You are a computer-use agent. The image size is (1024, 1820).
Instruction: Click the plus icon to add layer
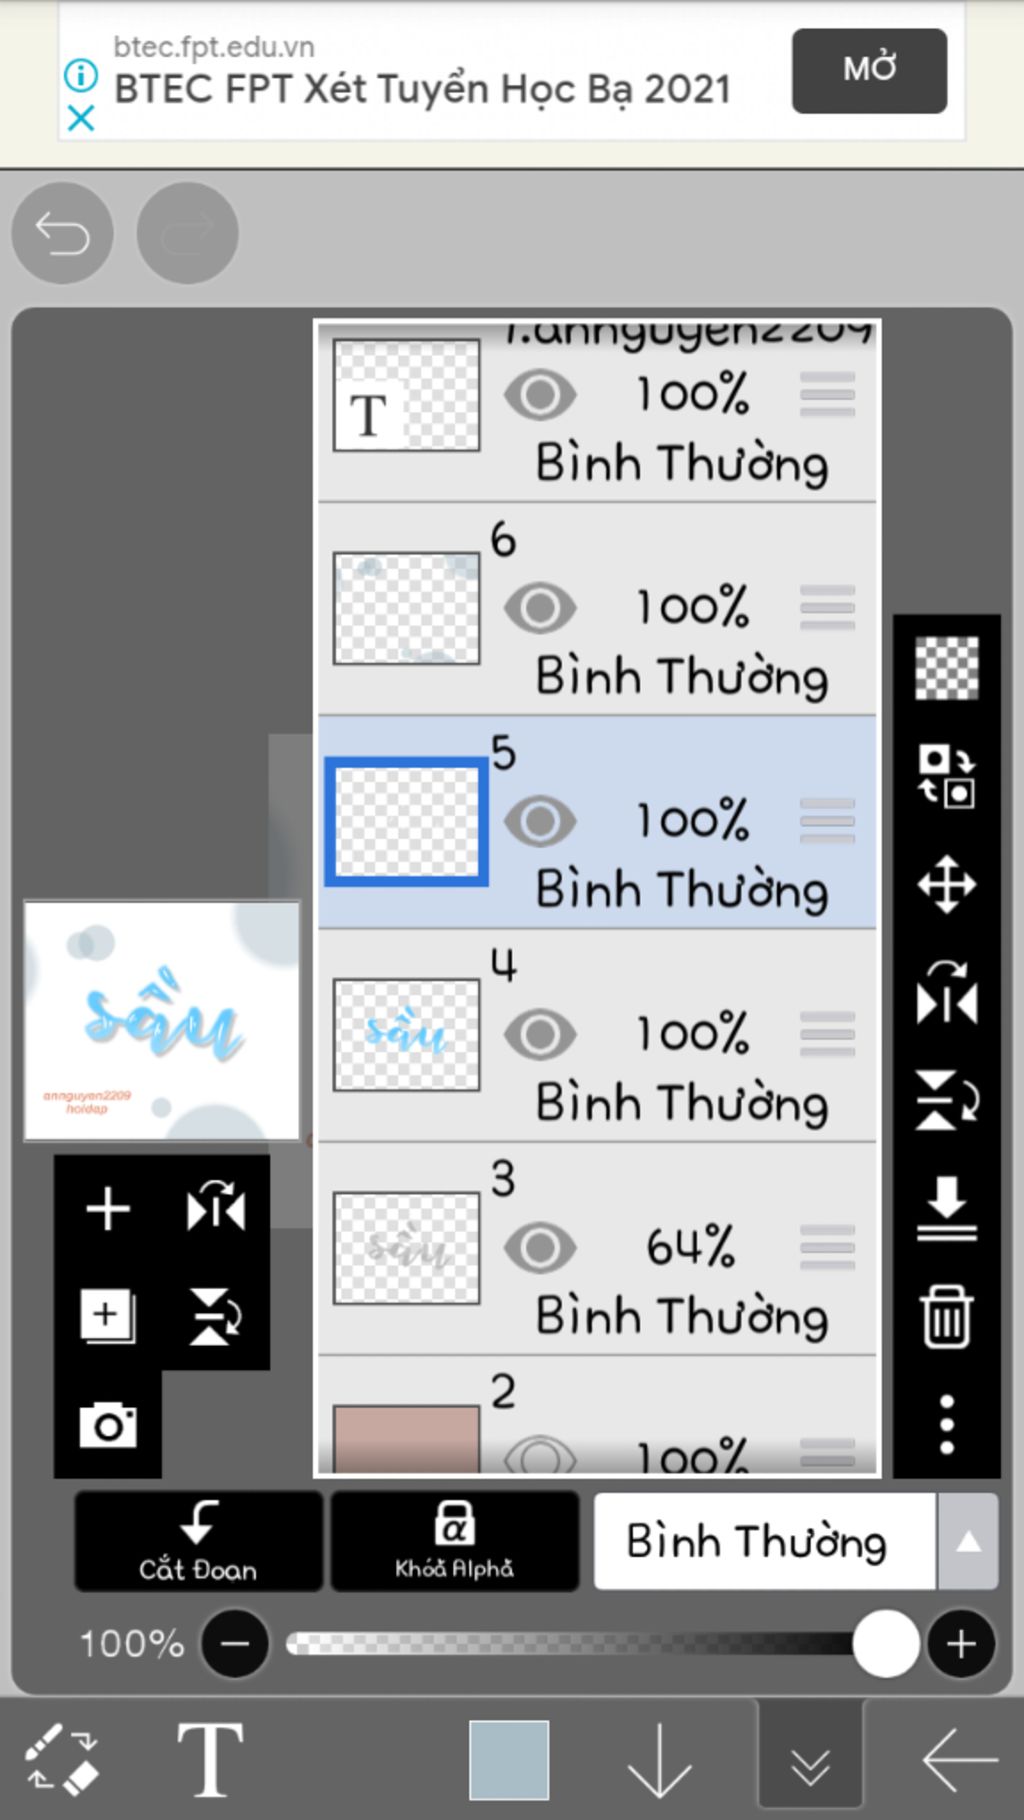(108, 1208)
